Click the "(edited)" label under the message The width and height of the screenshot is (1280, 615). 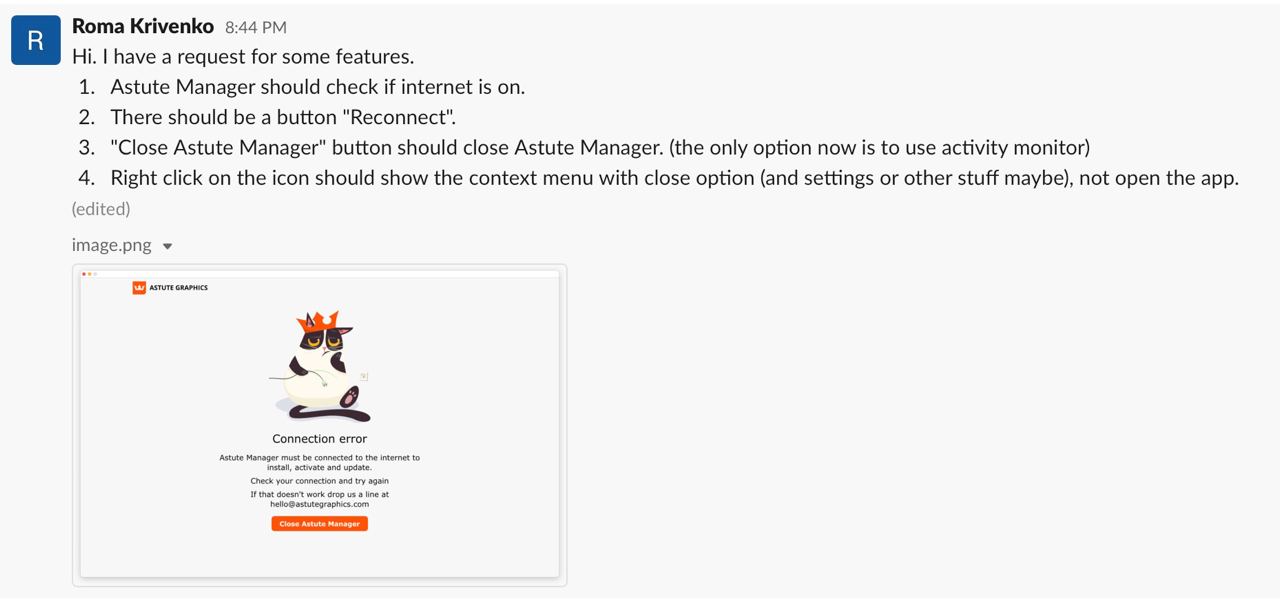pos(101,209)
